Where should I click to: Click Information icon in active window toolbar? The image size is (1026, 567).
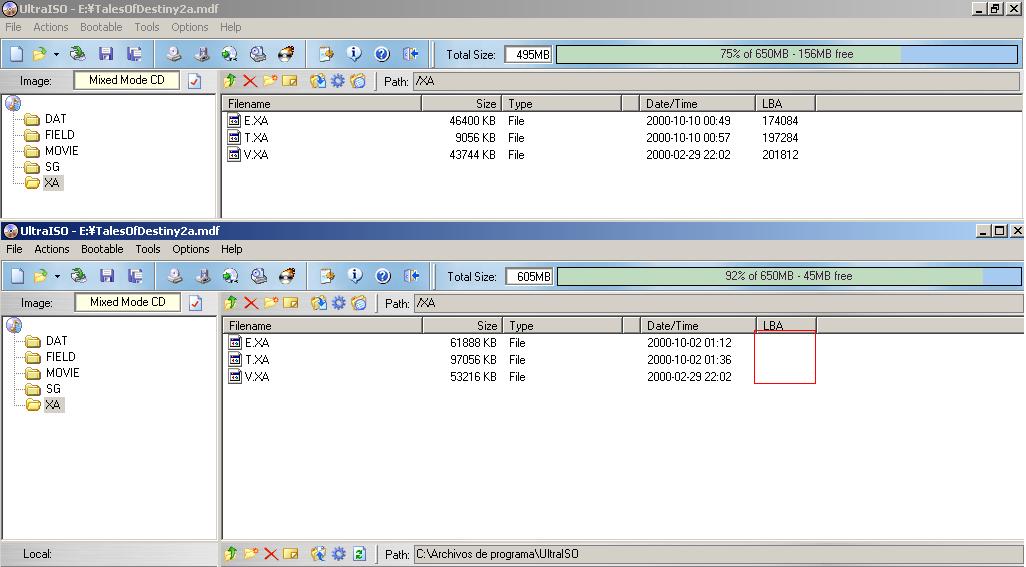(x=355, y=276)
